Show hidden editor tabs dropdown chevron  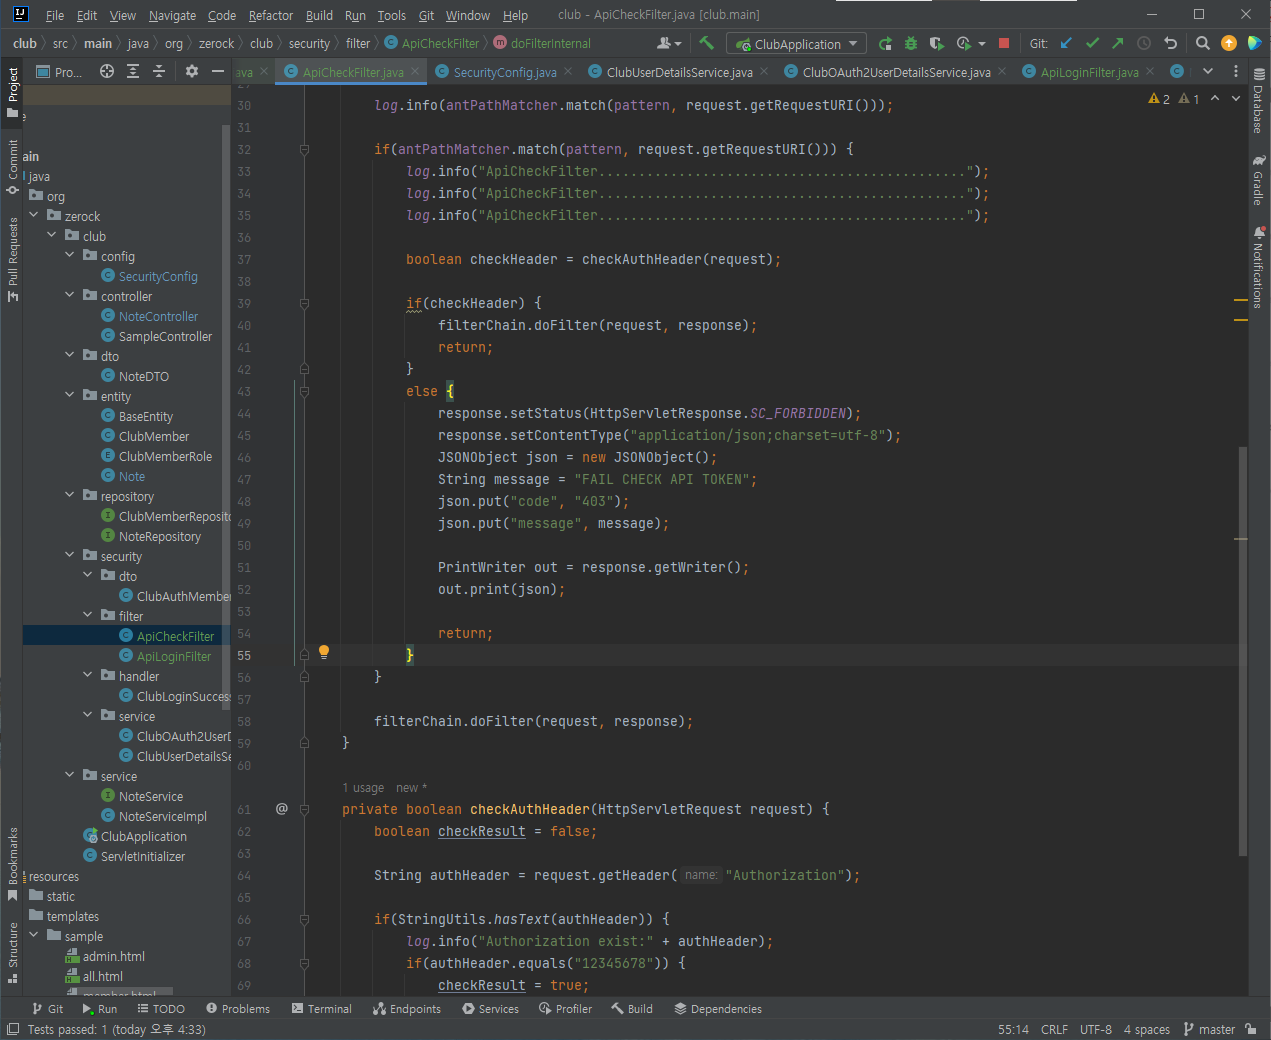(x=1207, y=71)
